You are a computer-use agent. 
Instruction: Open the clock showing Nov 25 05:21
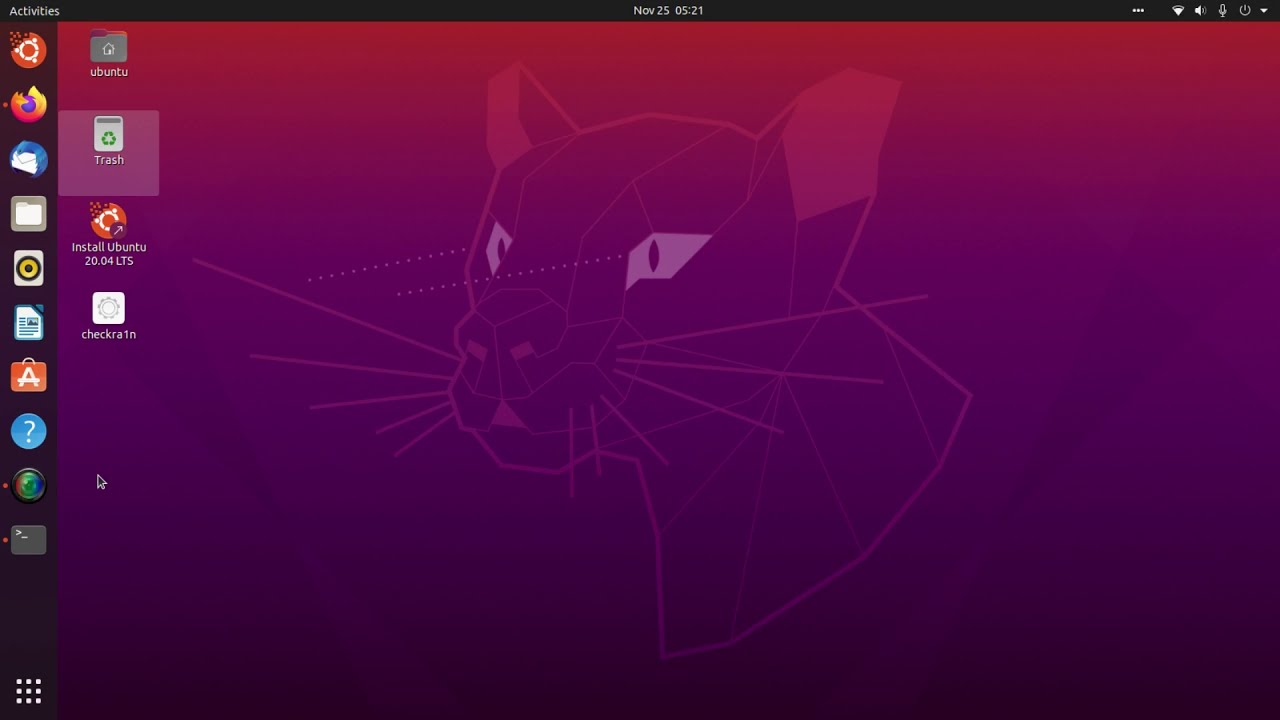pos(668,10)
